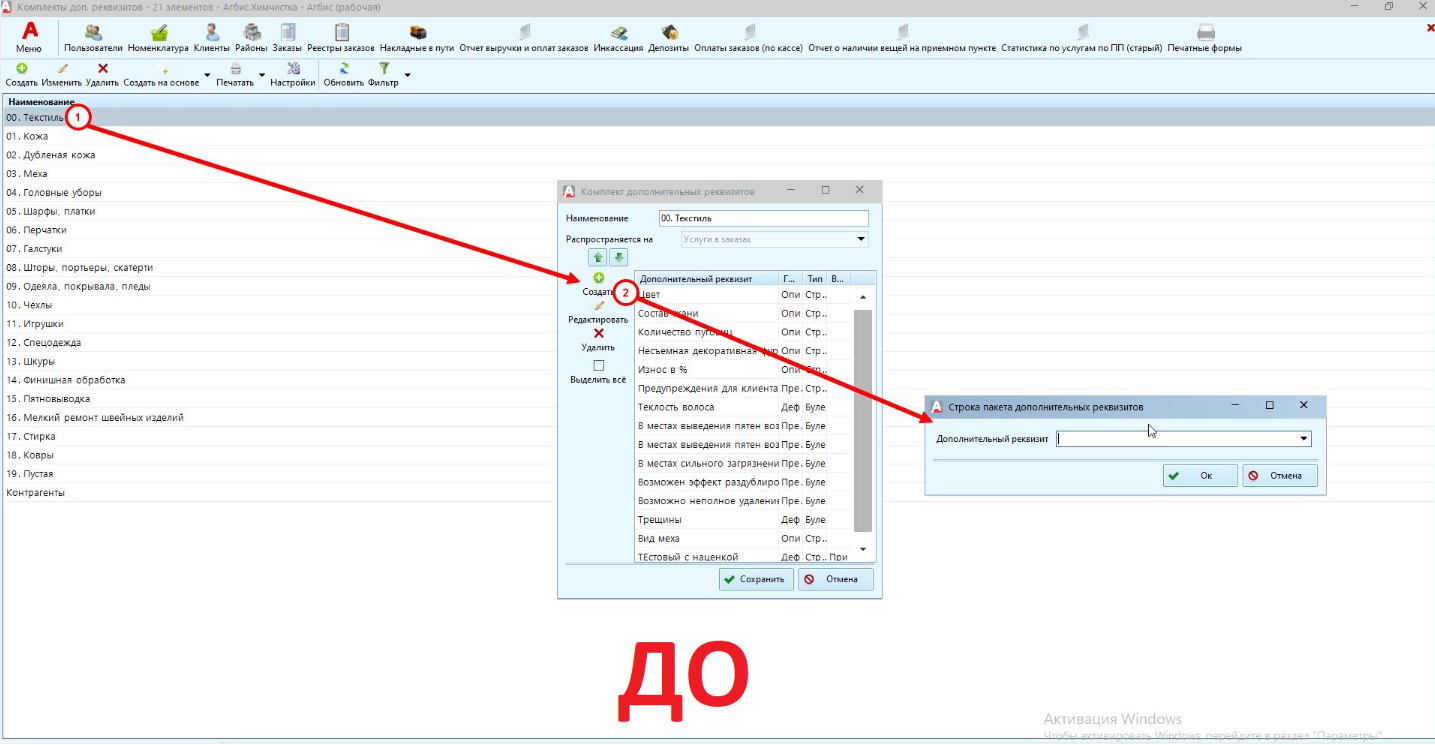Open Настройки in the list toolbar
The image size is (1435, 745).
coord(293,75)
